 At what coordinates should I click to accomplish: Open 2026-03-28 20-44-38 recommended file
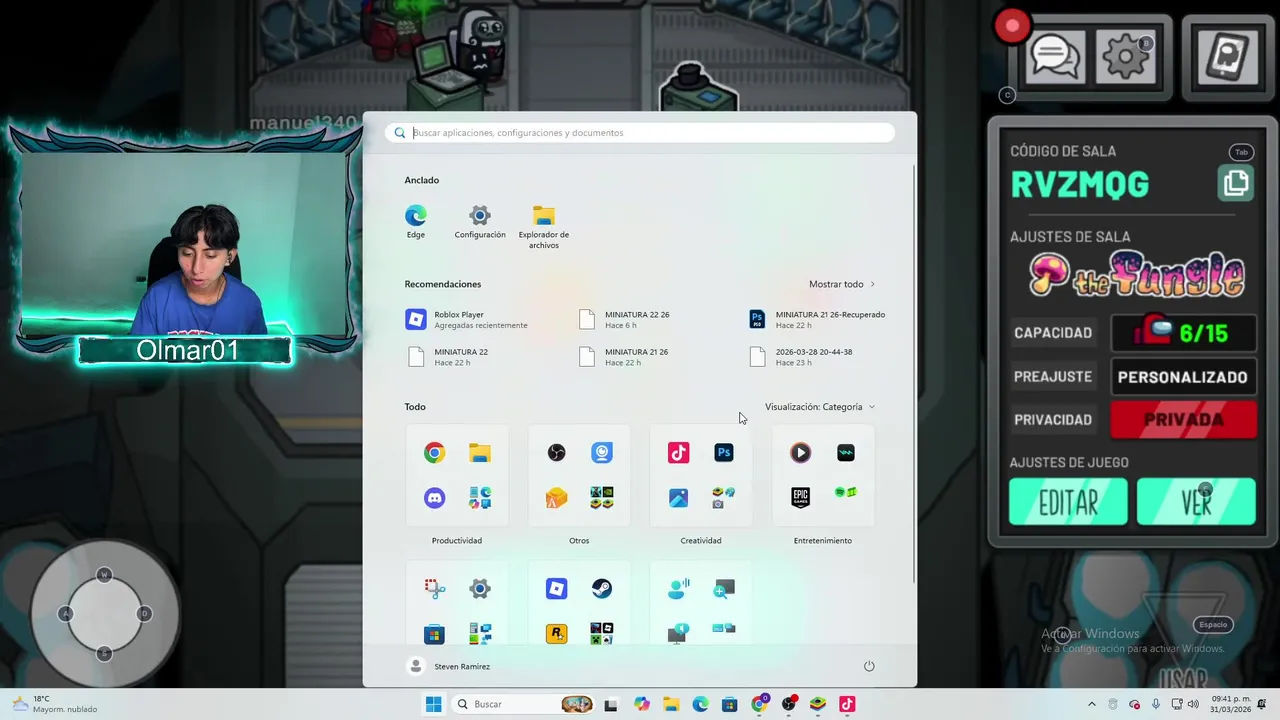pyautogui.click(x=801, y=357)
